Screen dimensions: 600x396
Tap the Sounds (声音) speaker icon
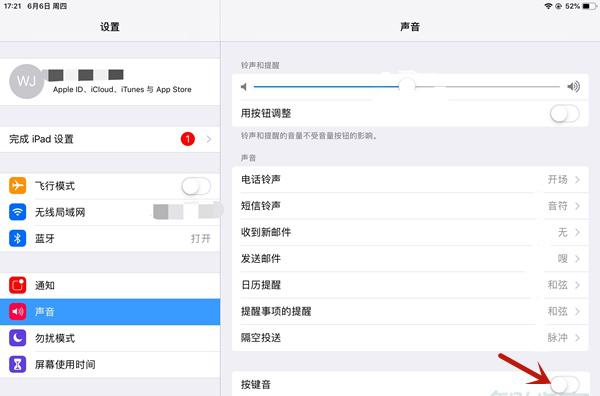pos(18,311)
